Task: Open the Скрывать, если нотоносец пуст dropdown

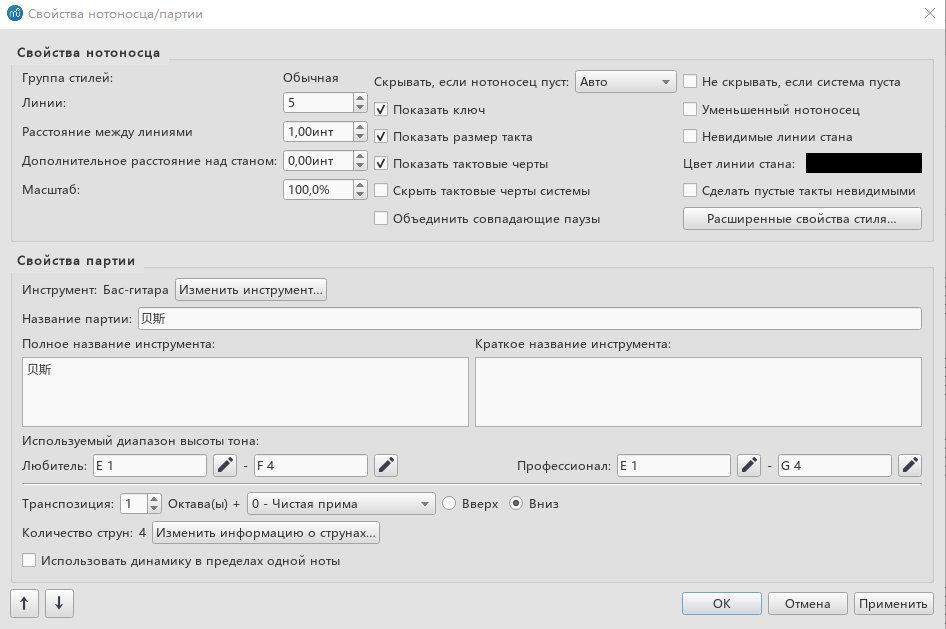Action: coord(627,82)
